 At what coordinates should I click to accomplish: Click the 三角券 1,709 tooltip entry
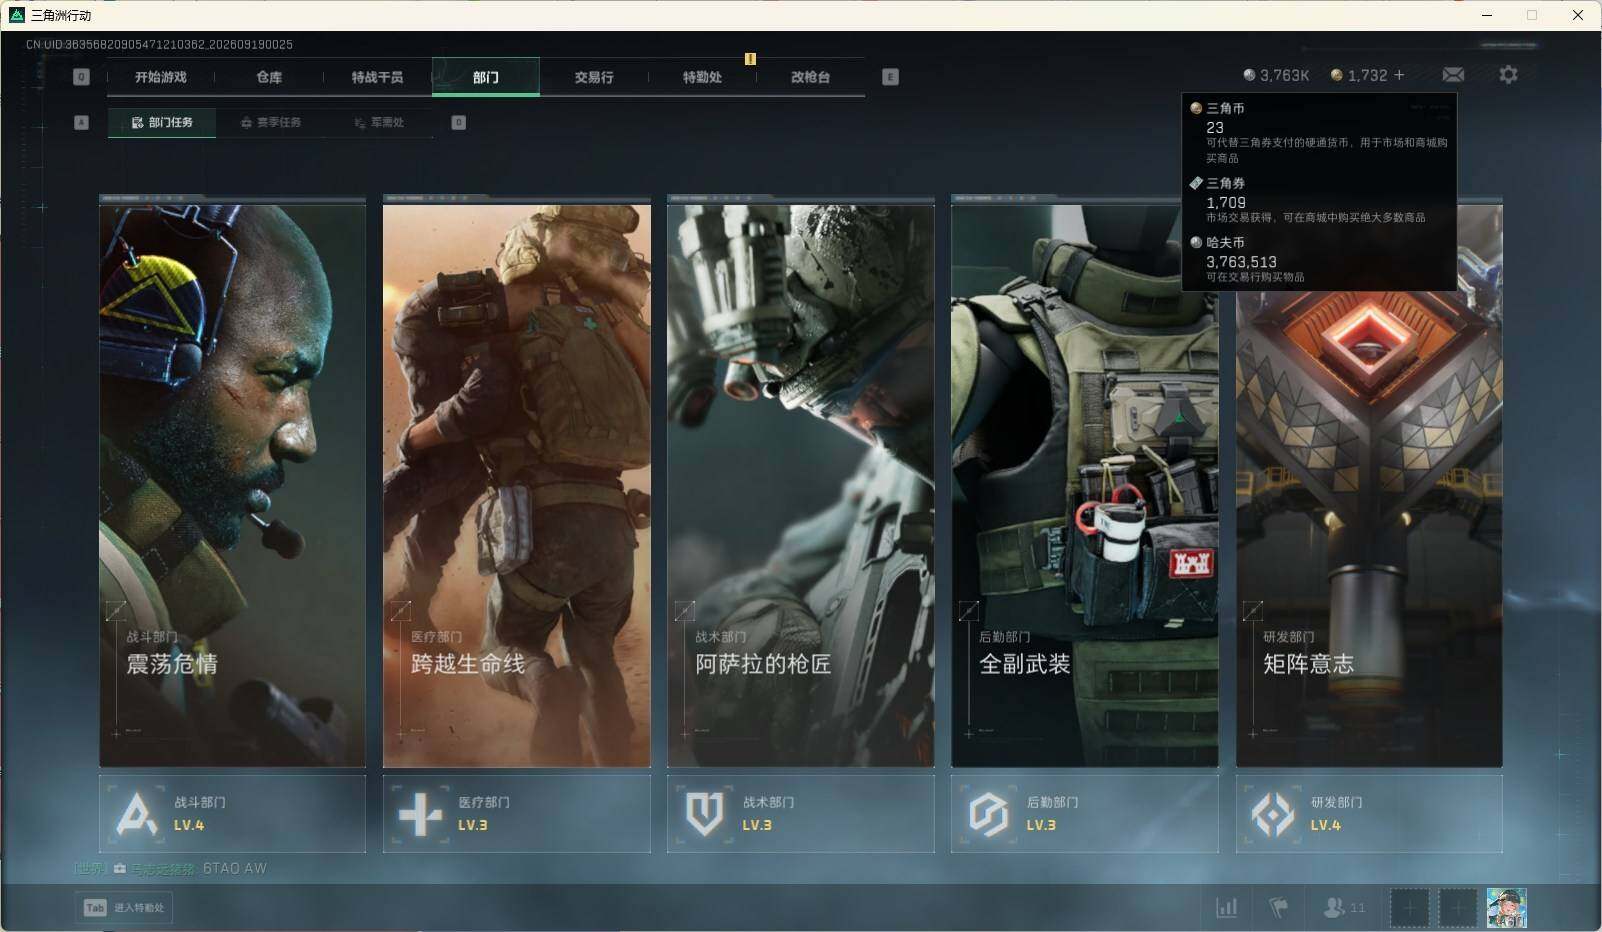point(1319,200)
